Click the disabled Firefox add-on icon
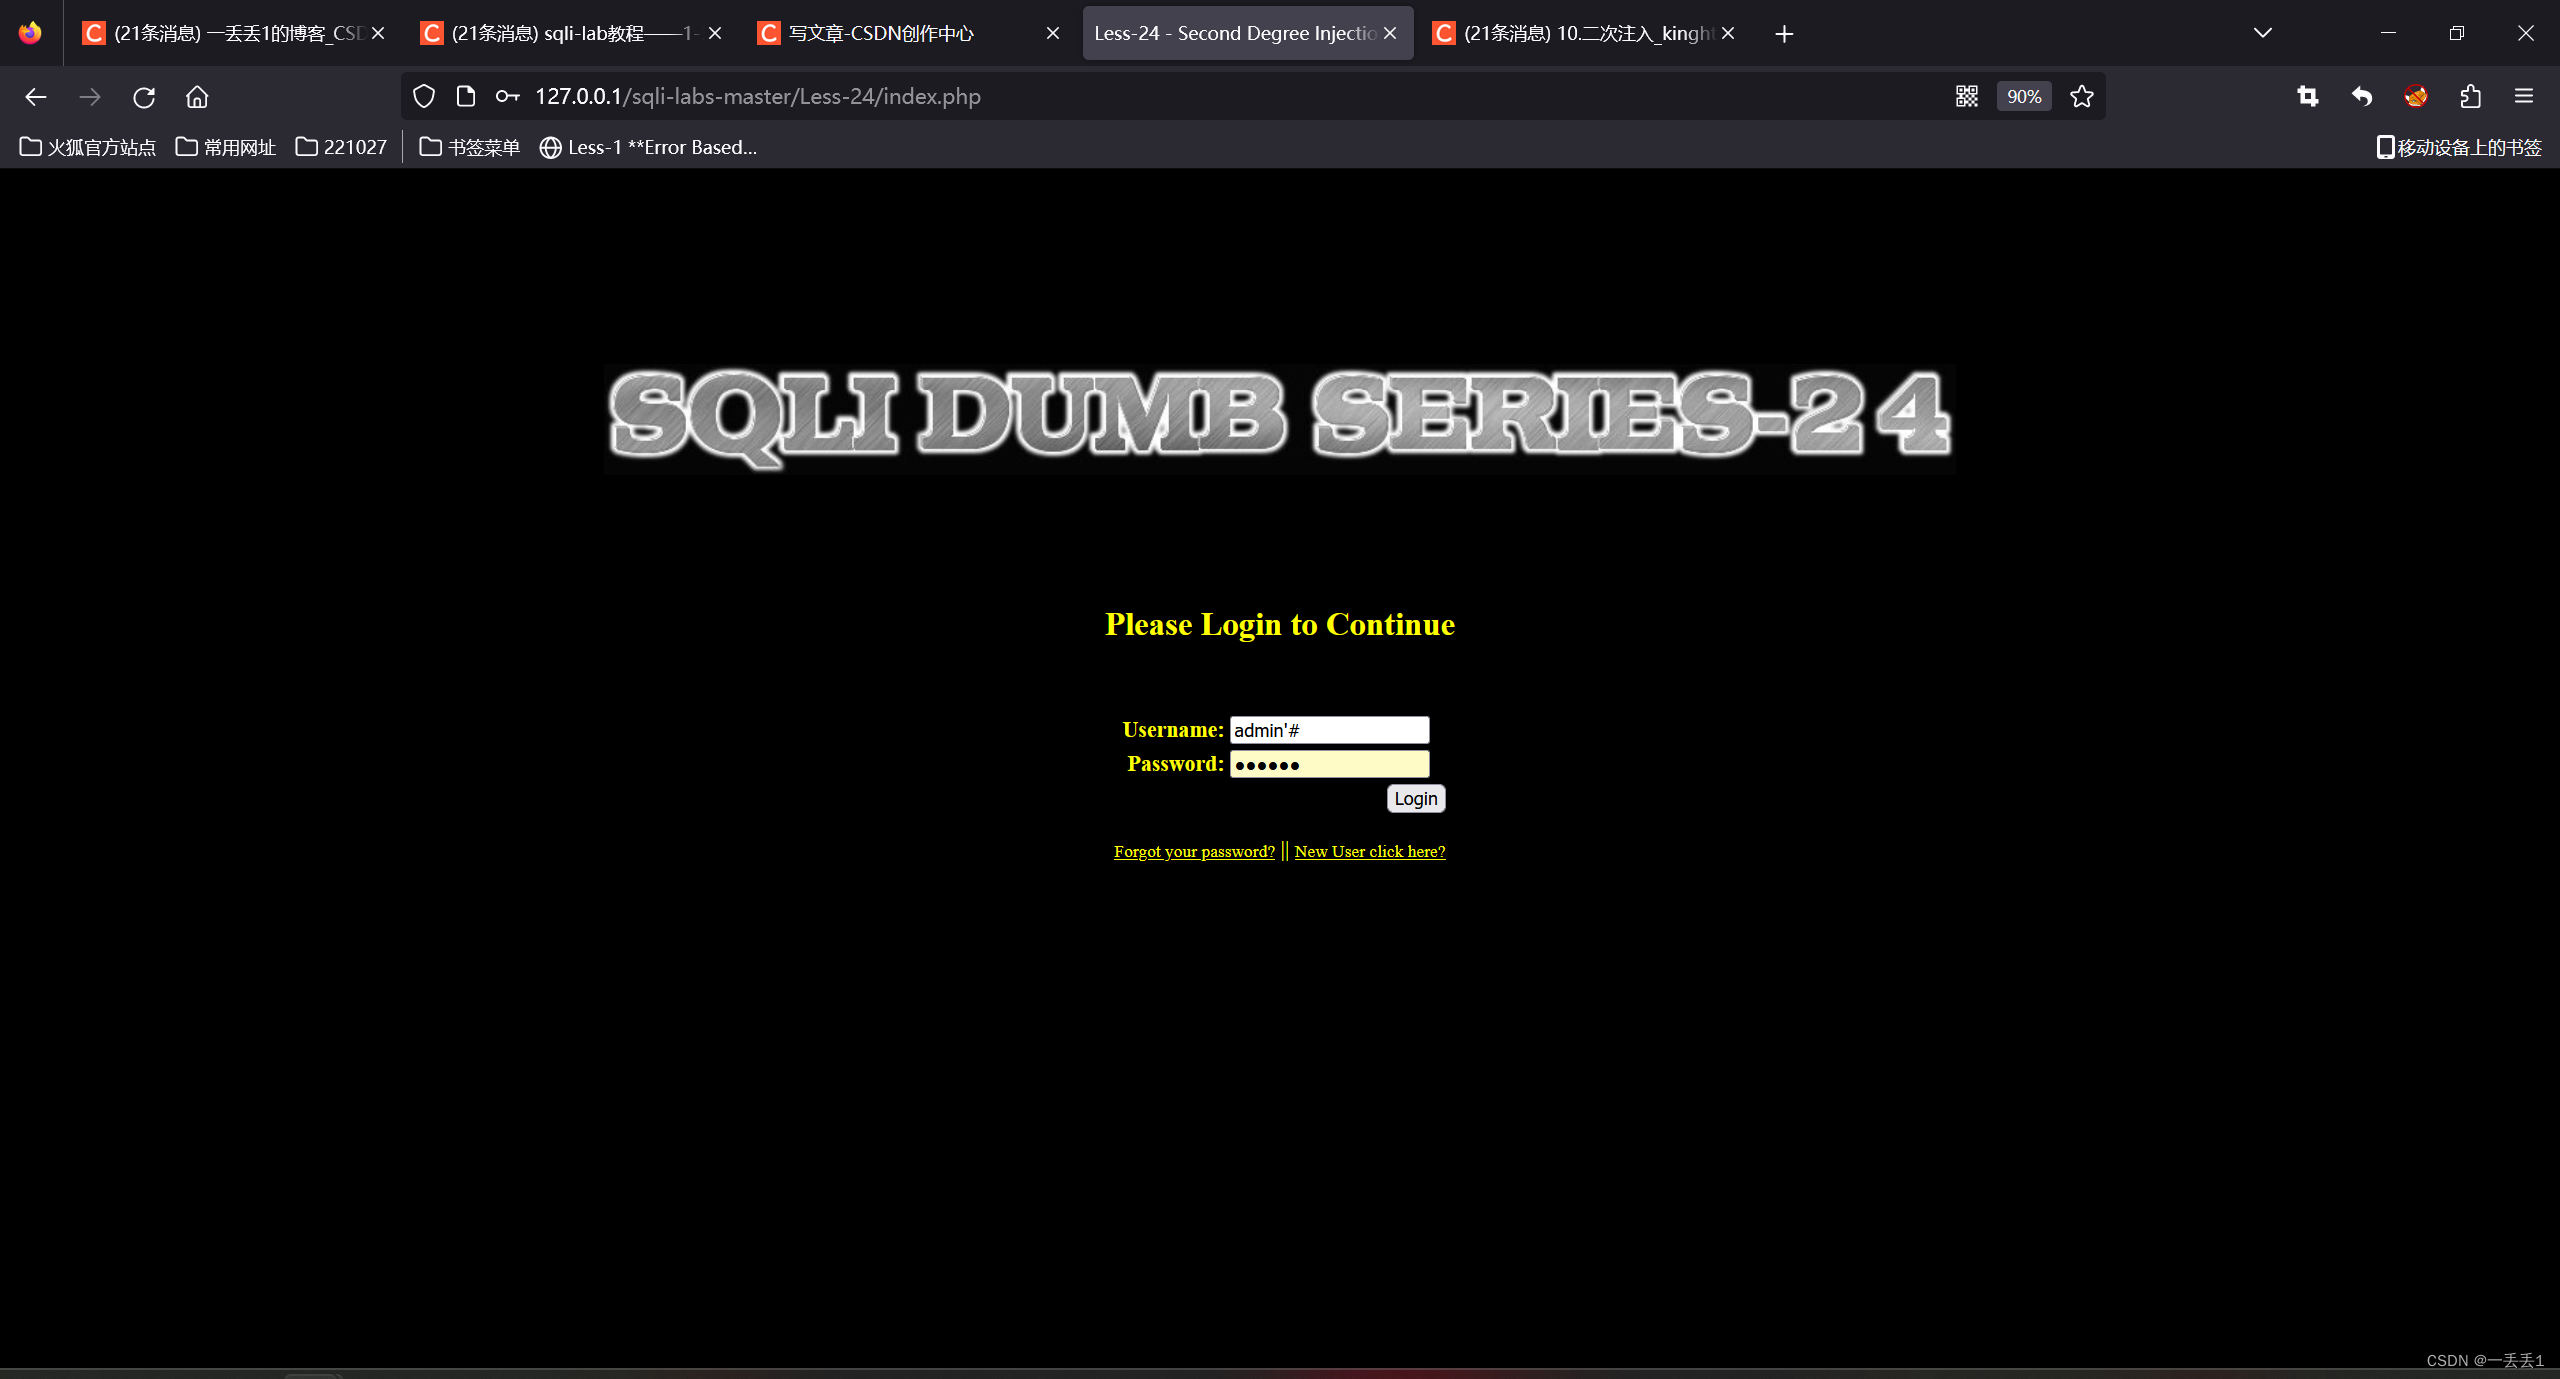 coord(2415,96)
